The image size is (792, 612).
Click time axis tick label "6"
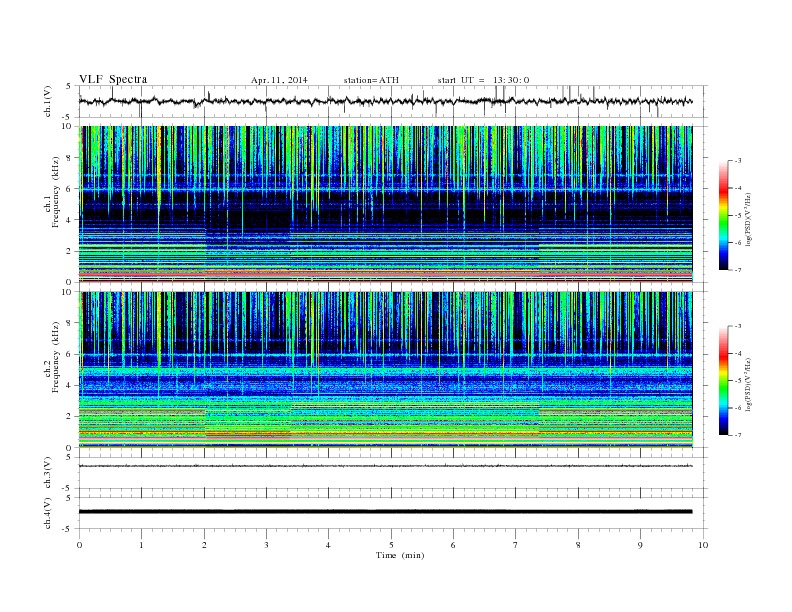click(453, 545)
